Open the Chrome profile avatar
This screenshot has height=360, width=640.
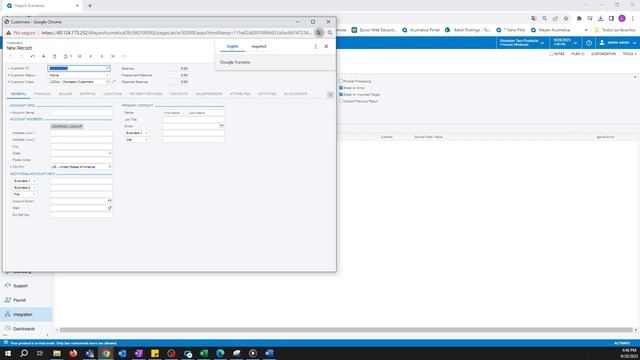622,18
